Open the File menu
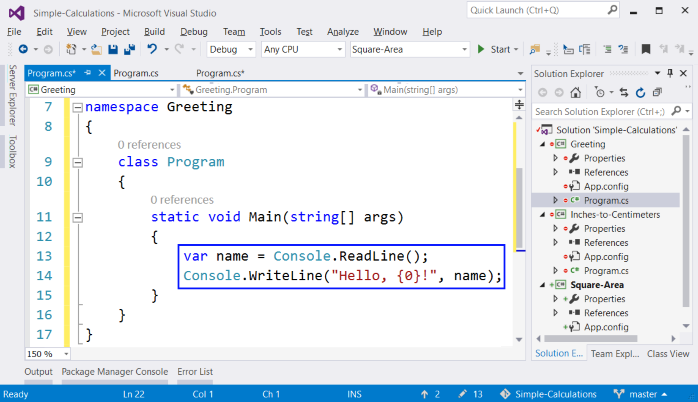Screen dimensions: 698x402 click(14, 32)
